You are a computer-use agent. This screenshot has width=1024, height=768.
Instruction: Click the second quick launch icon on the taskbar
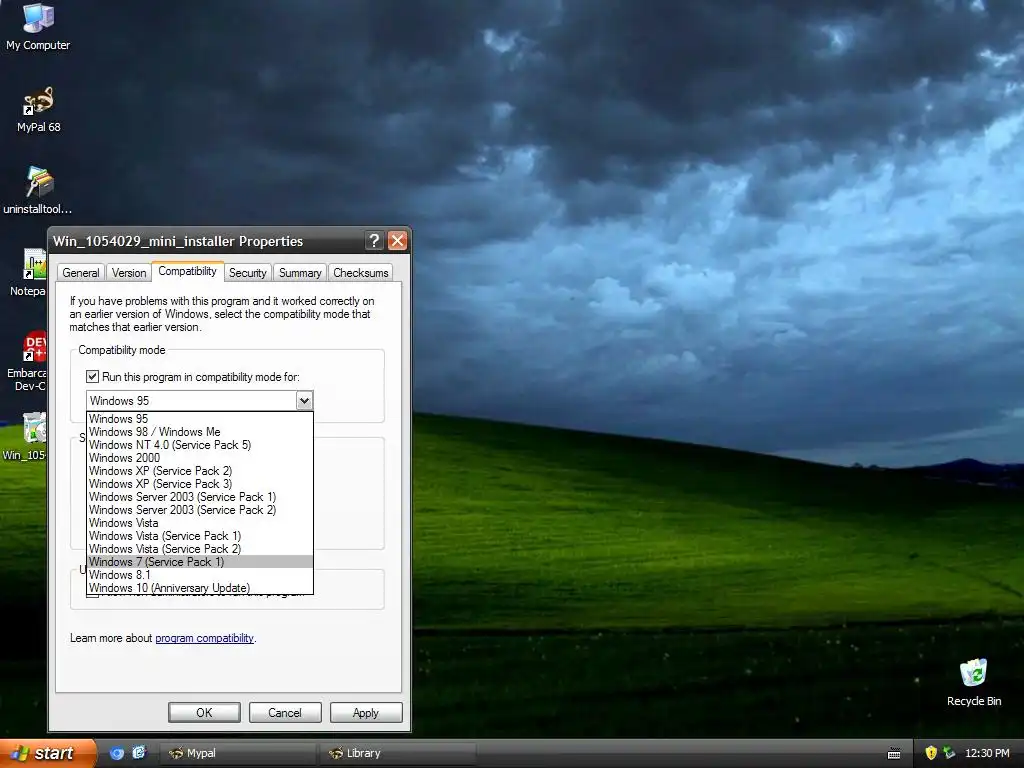click(x=139, y=753)
